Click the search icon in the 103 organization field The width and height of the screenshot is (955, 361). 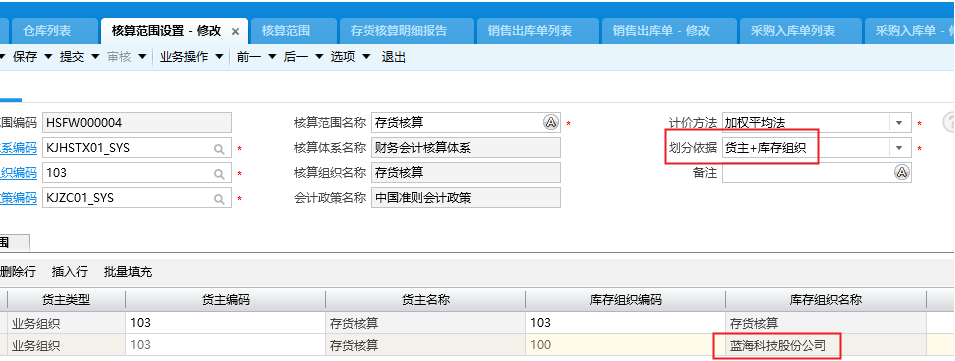[x=219, y=174]
